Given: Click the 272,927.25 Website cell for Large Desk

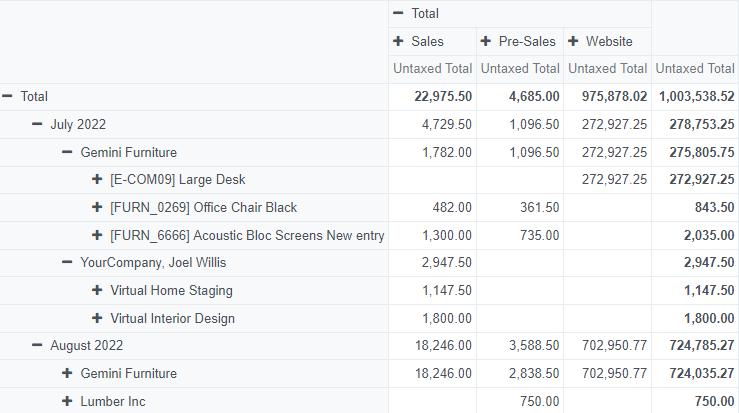Looking at the screenshot, I should [x=607, y=180].
